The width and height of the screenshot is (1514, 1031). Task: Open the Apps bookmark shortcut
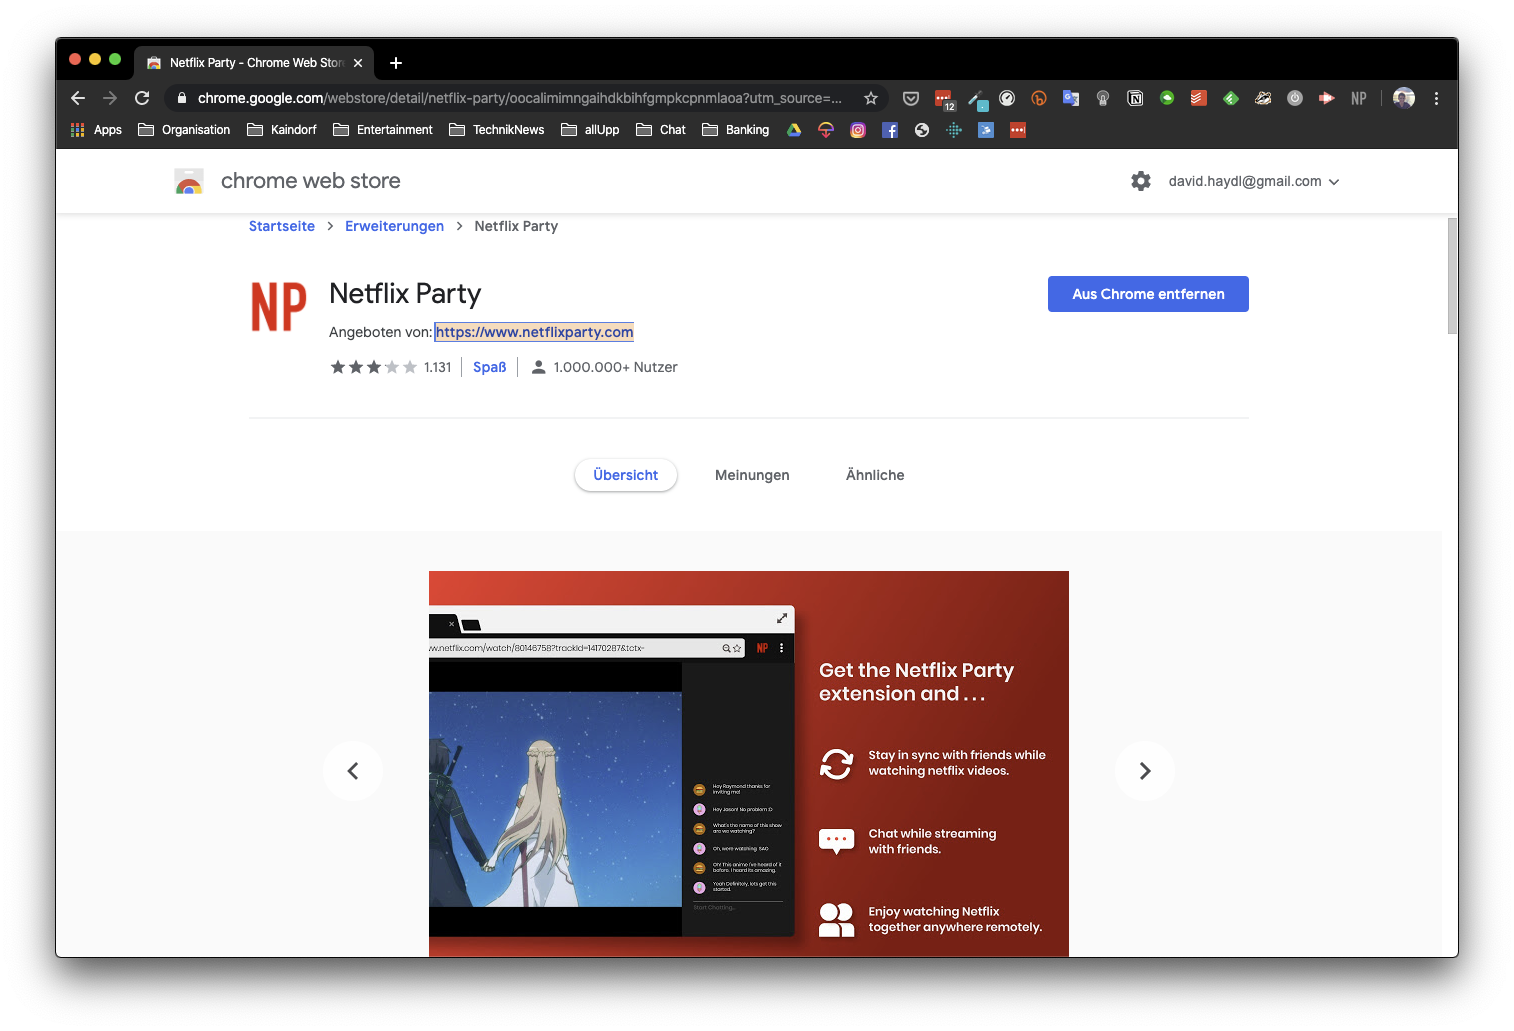coord(97,130)
